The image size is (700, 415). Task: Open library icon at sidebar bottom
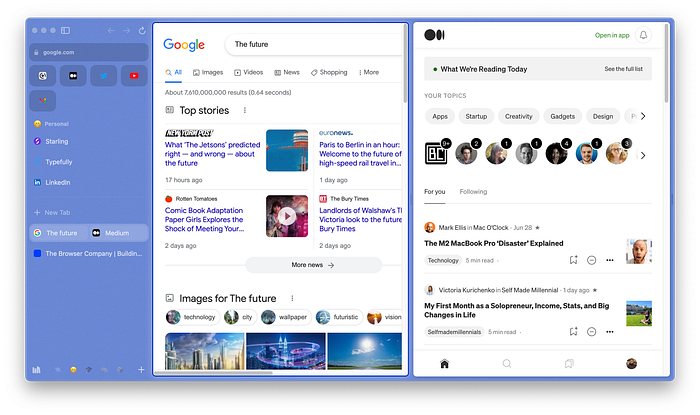coord(37,370)
